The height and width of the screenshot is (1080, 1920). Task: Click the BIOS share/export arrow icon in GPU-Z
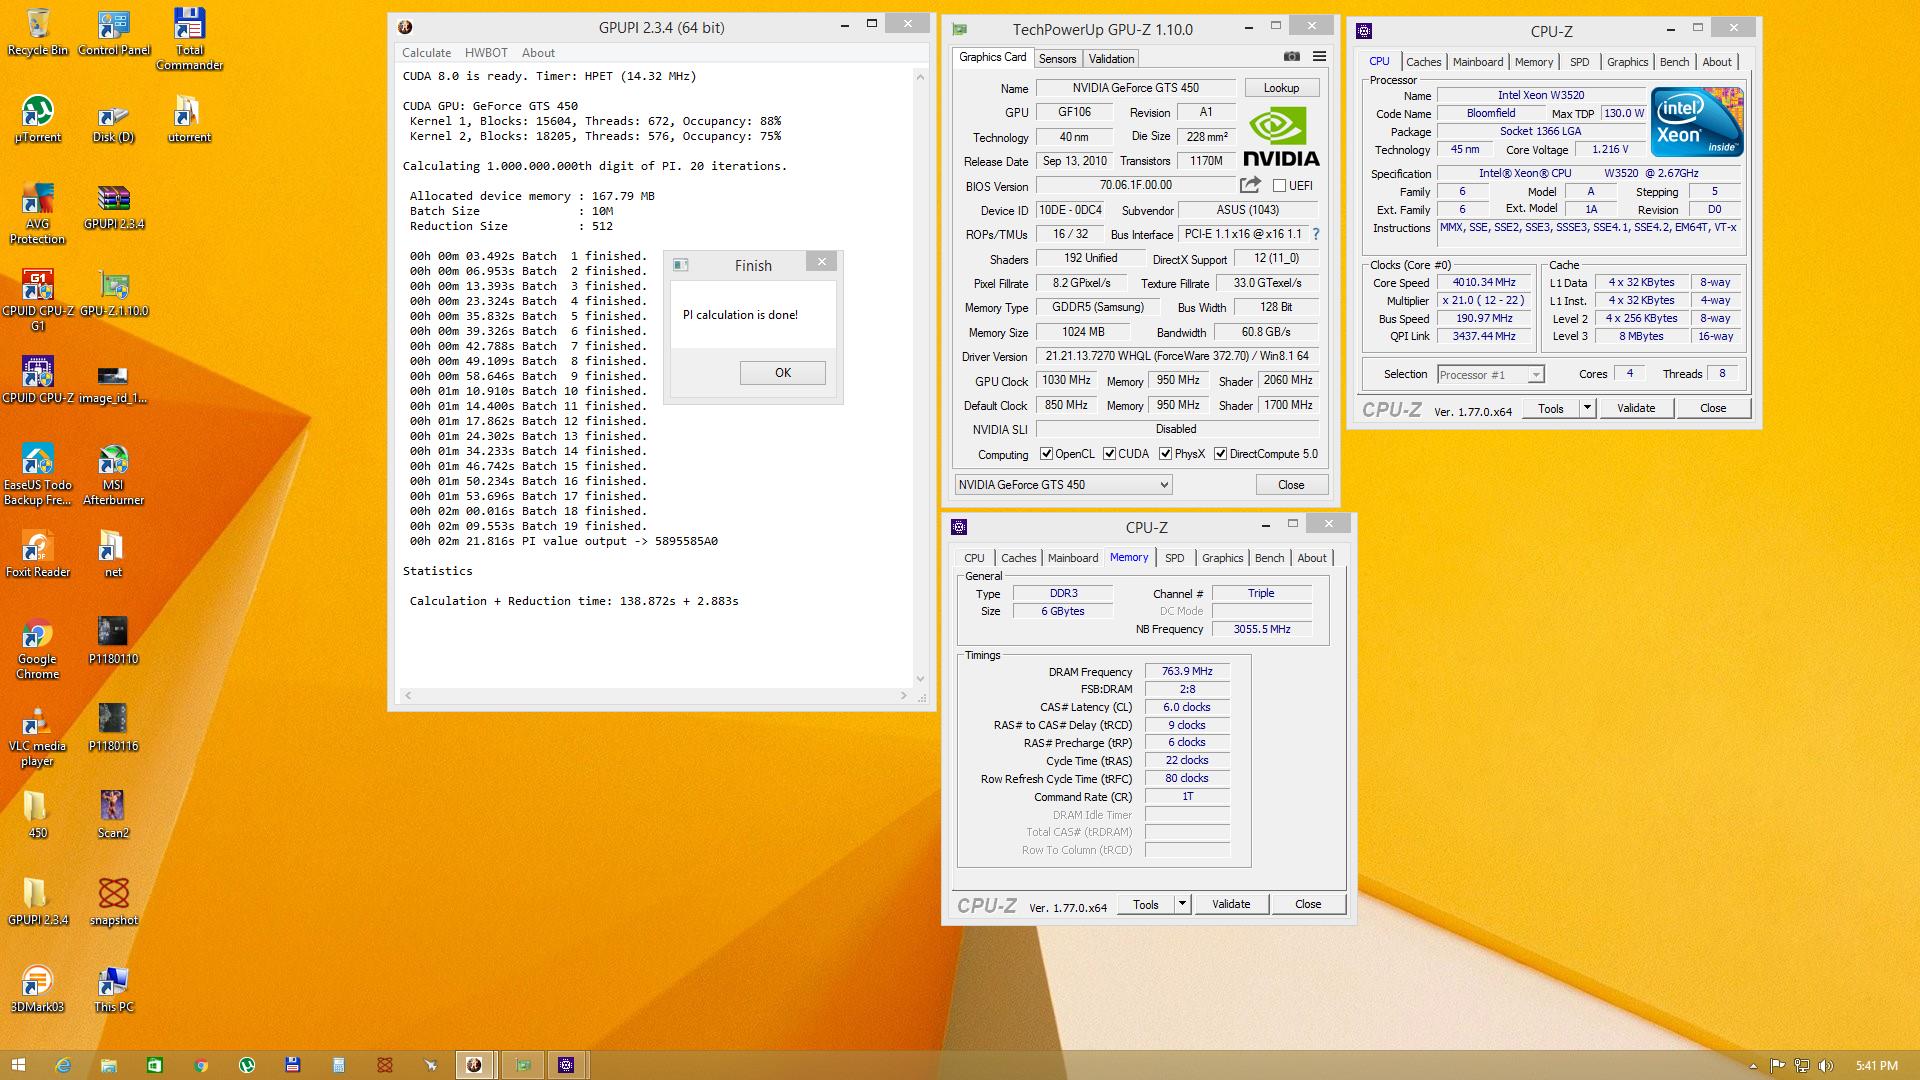[1250, 185]
